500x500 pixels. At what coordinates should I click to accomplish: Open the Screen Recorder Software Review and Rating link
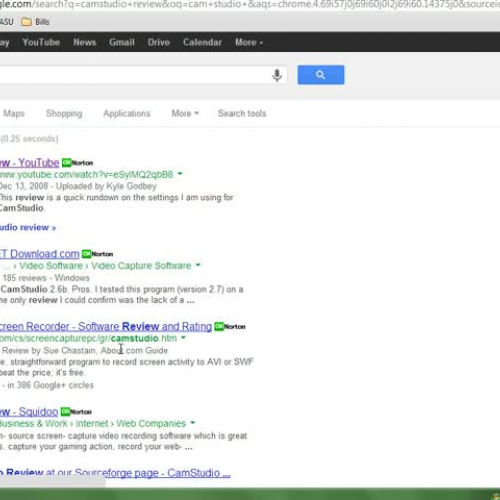point(106,327)
